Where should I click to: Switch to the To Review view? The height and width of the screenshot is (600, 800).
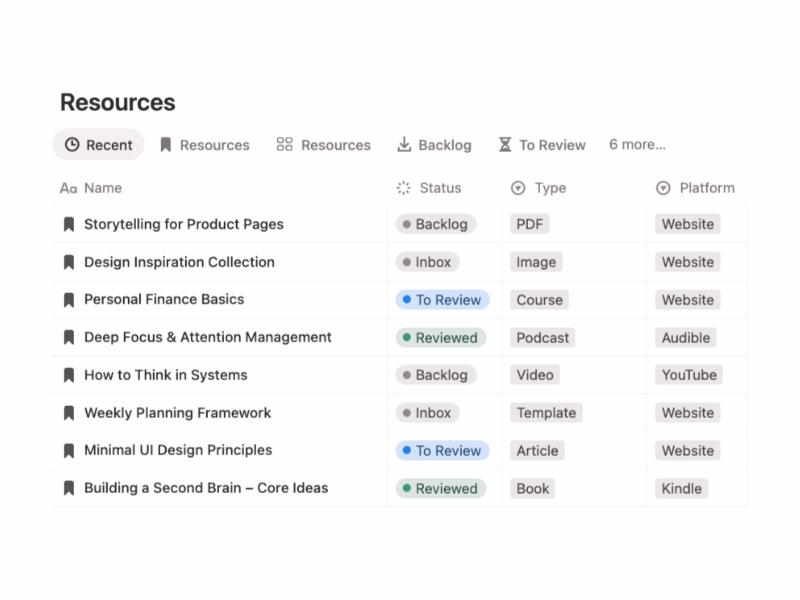pyautogui.click(x=551, y=145)
